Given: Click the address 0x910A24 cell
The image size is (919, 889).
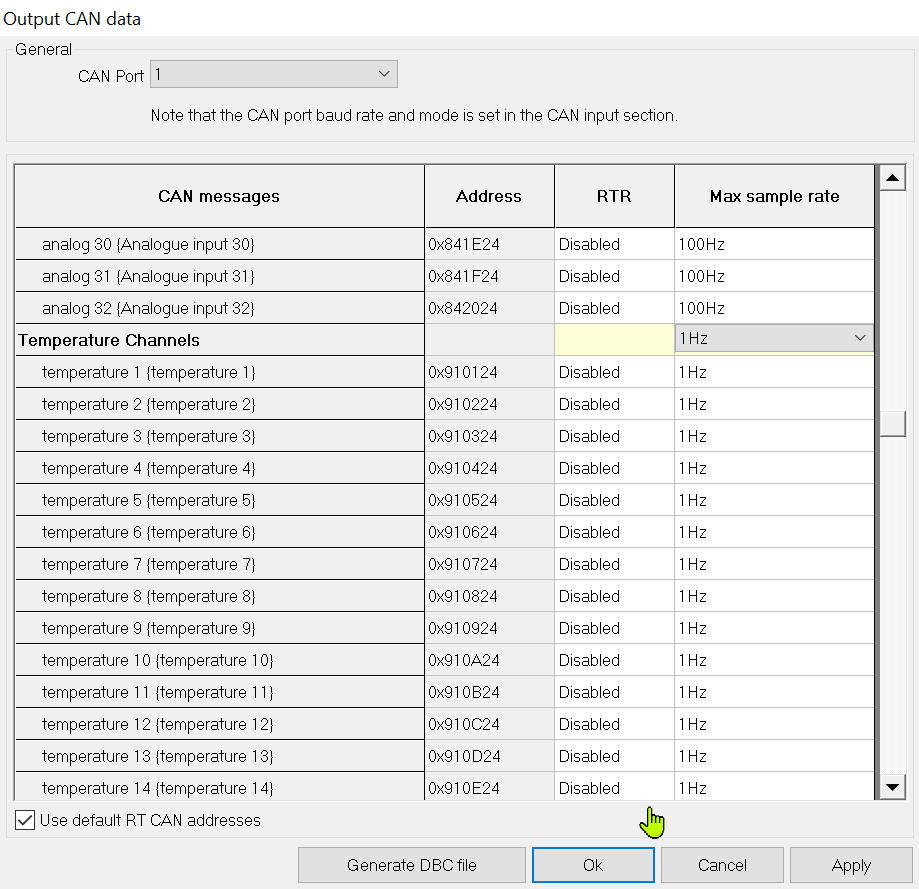Looking at the screenshot, I should pyautogui.click(x=489, y=660).
